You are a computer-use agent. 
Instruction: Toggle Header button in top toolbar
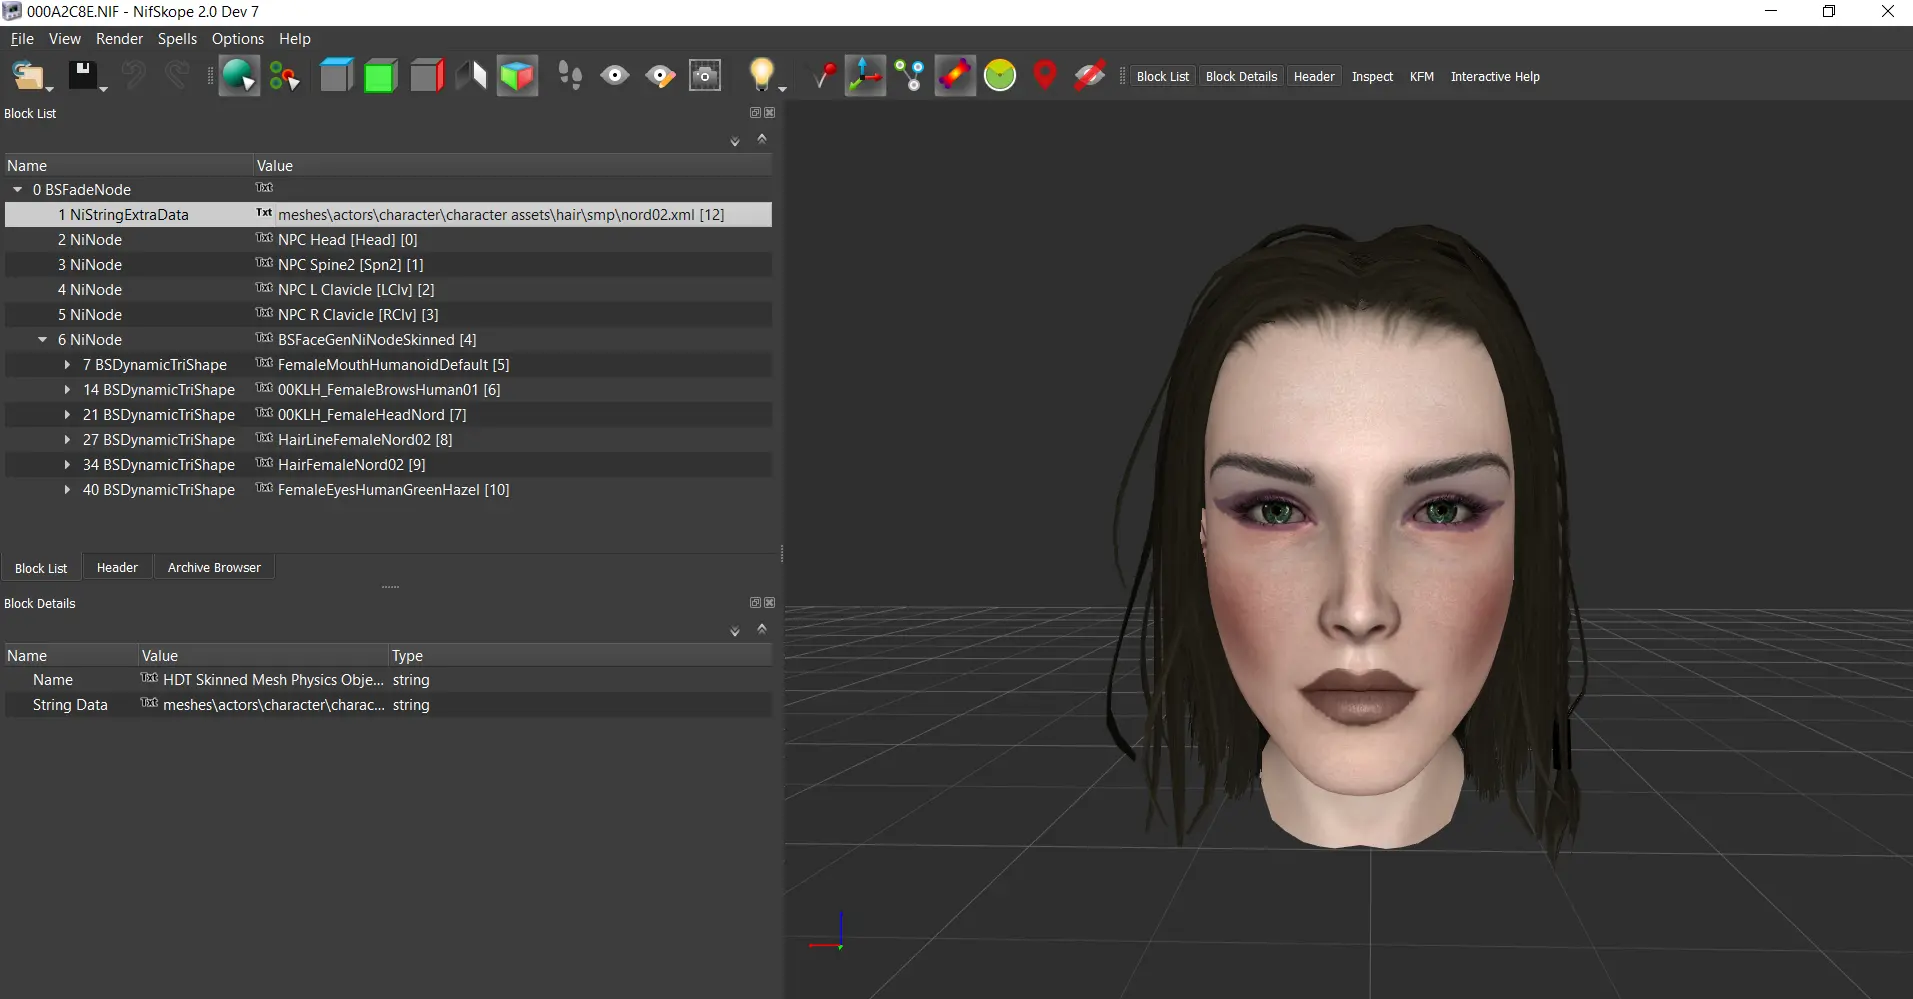click(1314, 76)
